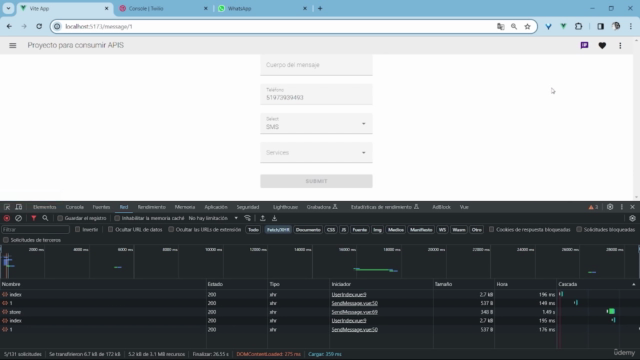Click the SUBMIT button

coord(316,181)
